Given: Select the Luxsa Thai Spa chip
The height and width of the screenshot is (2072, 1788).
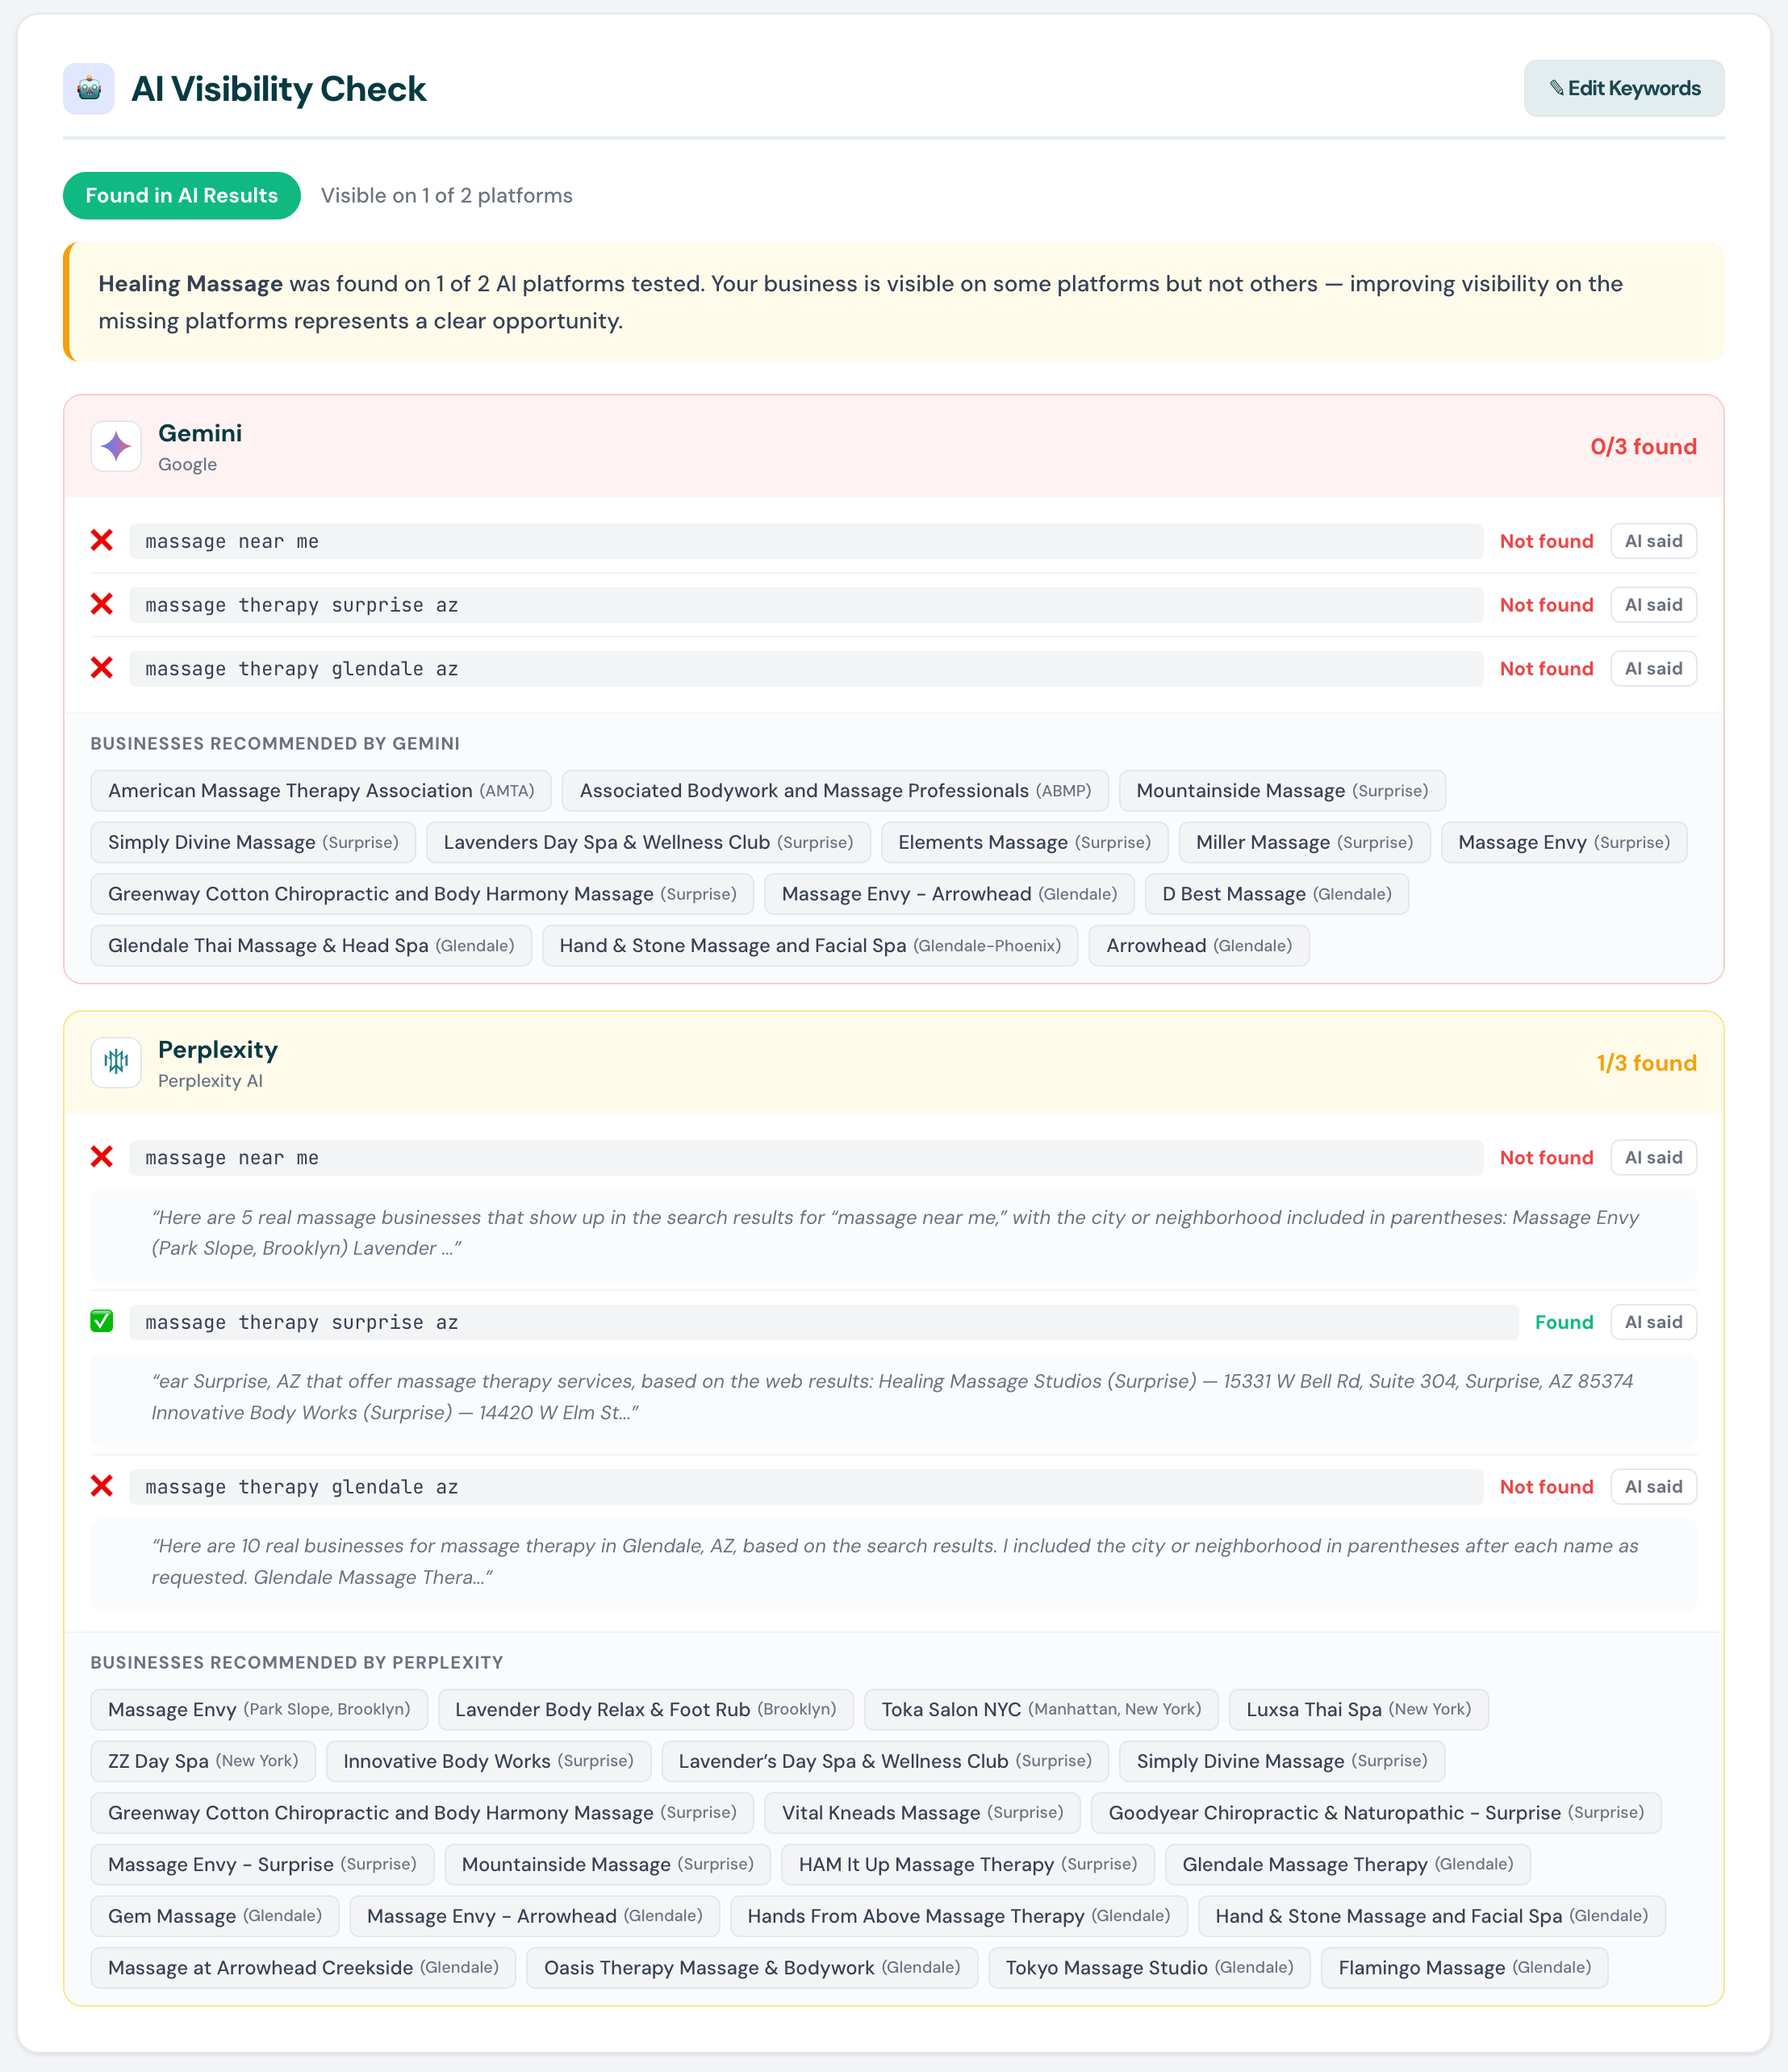Looking at the screenshot, I should [1359, 1709].
